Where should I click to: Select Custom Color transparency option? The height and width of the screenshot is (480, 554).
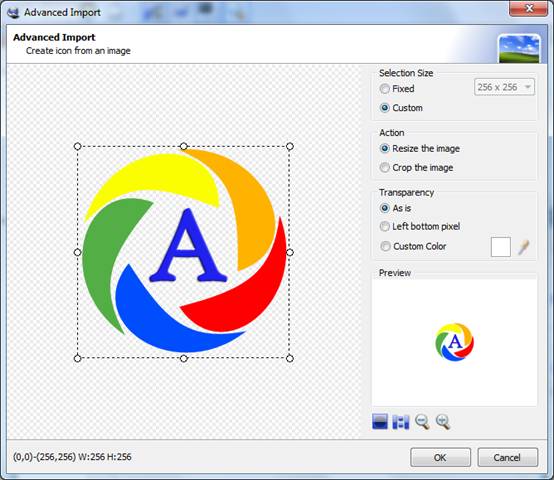385,246
